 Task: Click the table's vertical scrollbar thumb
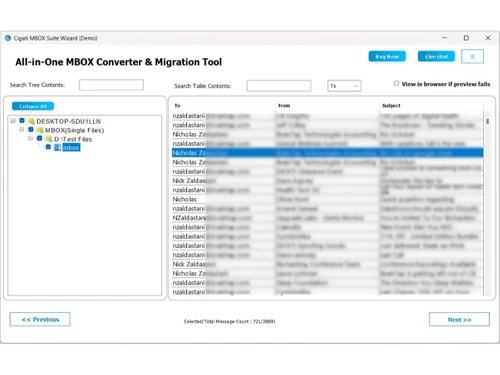pyautogui.click(x=487, y=121)
